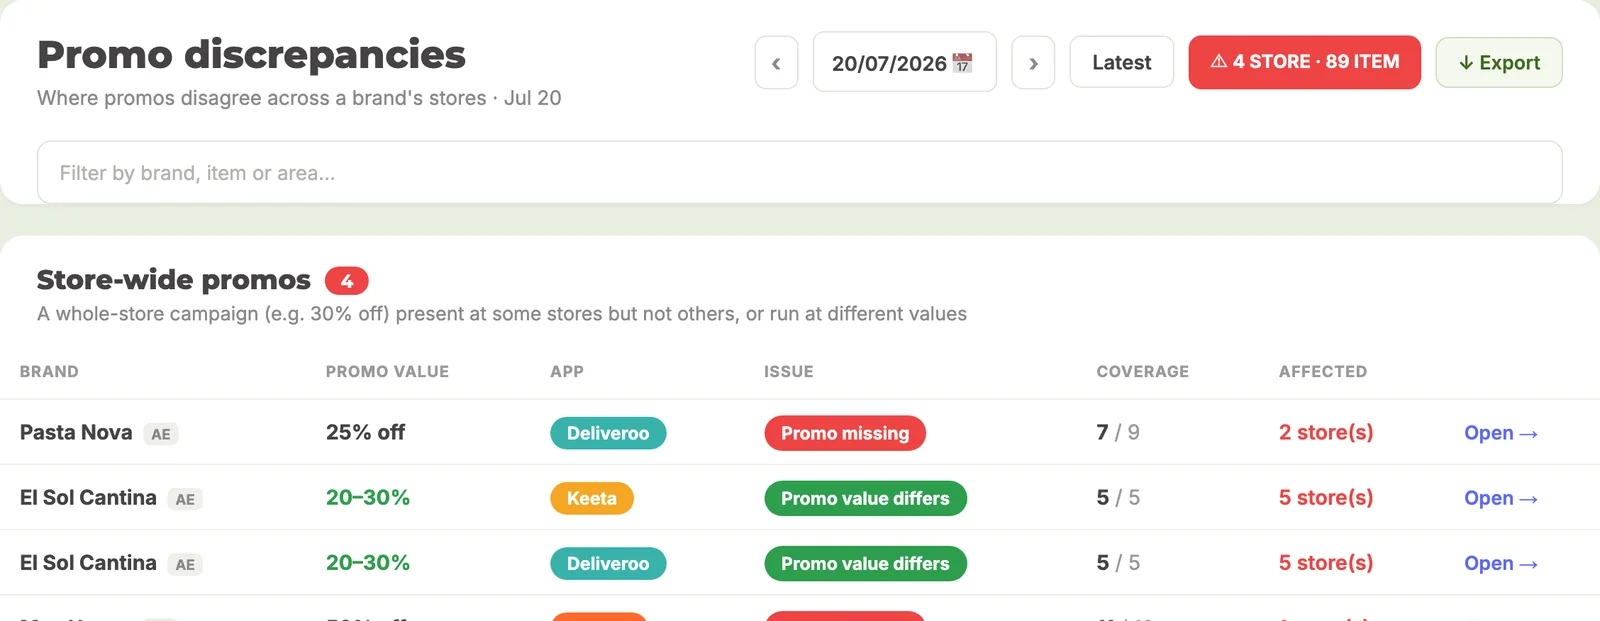This screenshot has width=1600, height=621.
Task: Go to the next date with the right chevron
Action: [x=1033, y=63]
